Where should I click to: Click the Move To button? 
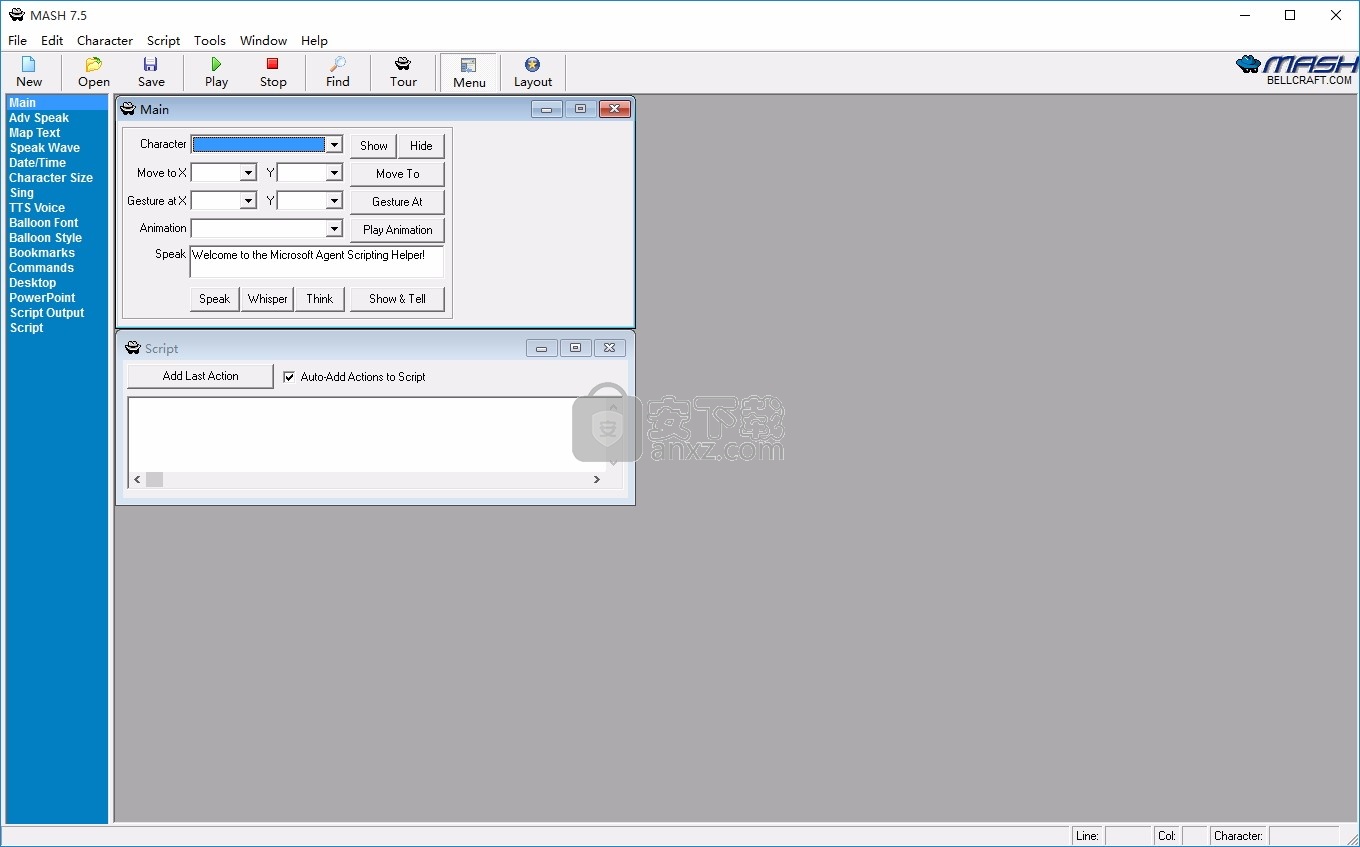[397, 174]
